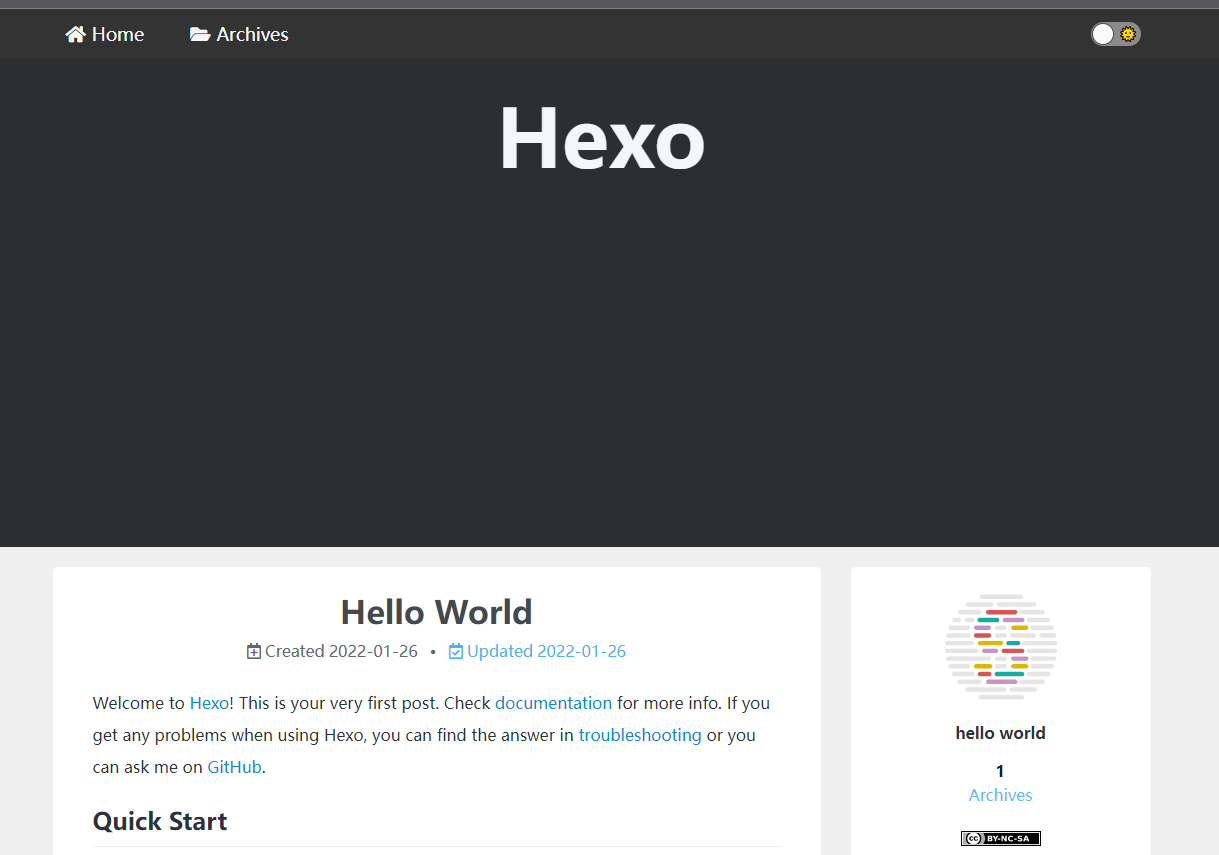
Task: Open the Archives navbar item
Action: [239, 34]
